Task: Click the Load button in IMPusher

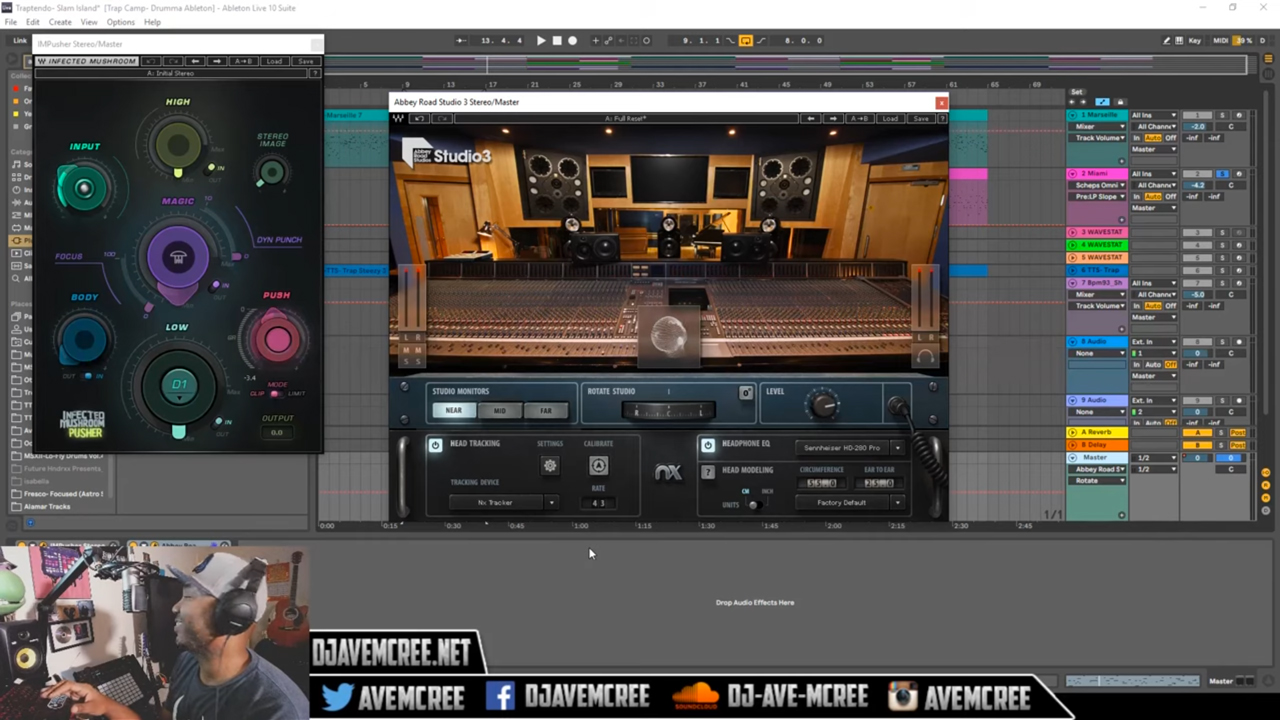Action: pyautogui.click(x=274, y=61)
